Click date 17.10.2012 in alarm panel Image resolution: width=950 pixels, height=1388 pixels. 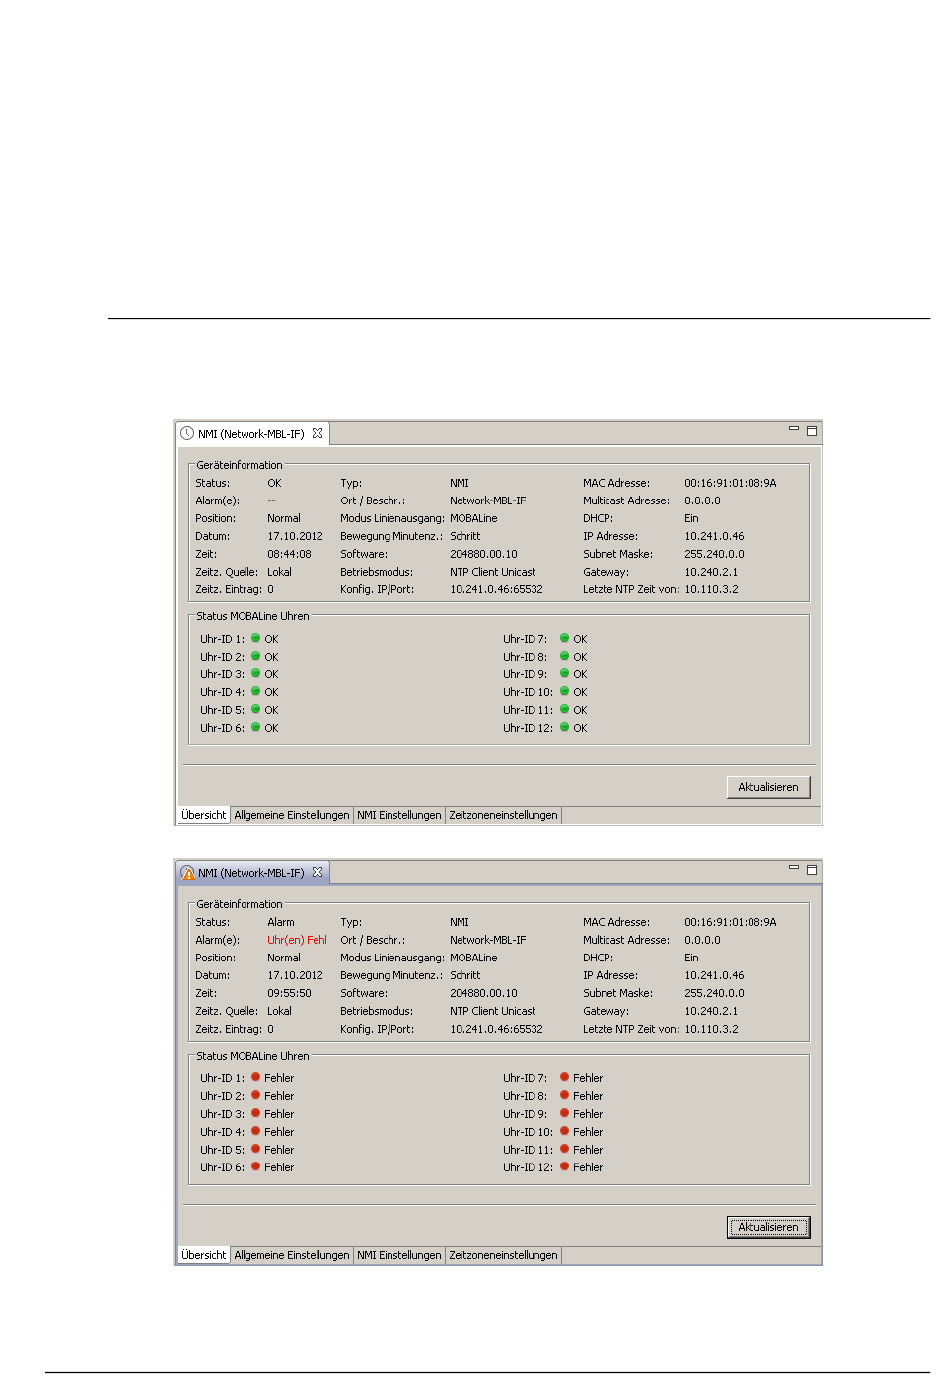click(x=295, y=975)
